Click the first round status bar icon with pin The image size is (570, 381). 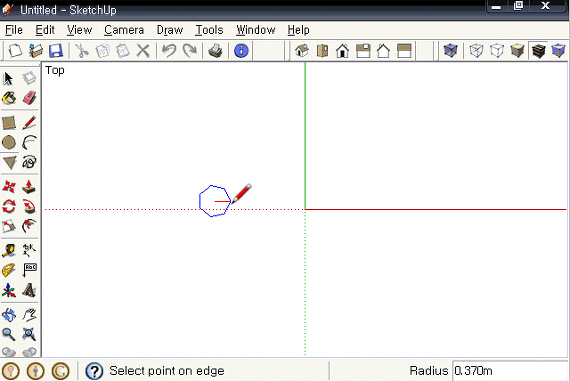11,371
